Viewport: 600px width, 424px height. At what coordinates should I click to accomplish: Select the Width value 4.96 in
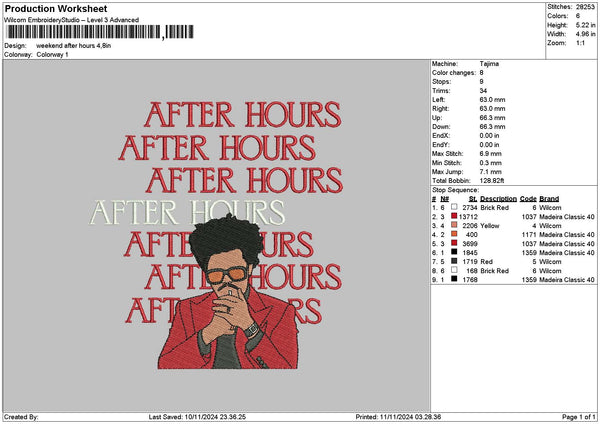click(x=585, y=34)
